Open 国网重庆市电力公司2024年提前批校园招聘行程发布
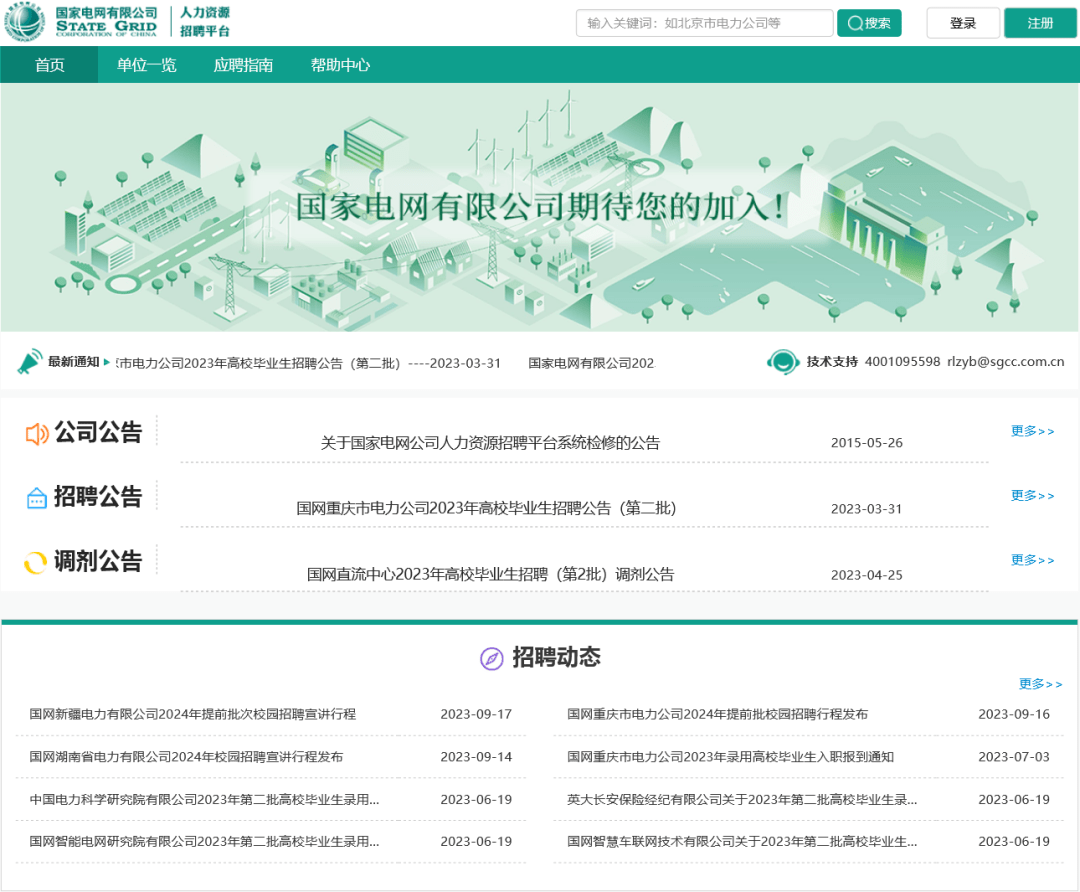 pos(718,714)
